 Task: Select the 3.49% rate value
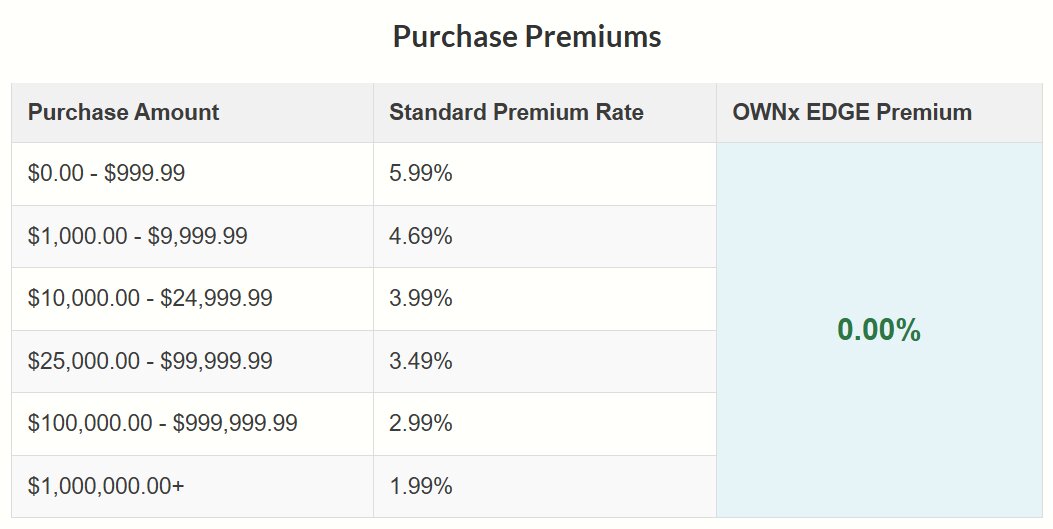421,361
